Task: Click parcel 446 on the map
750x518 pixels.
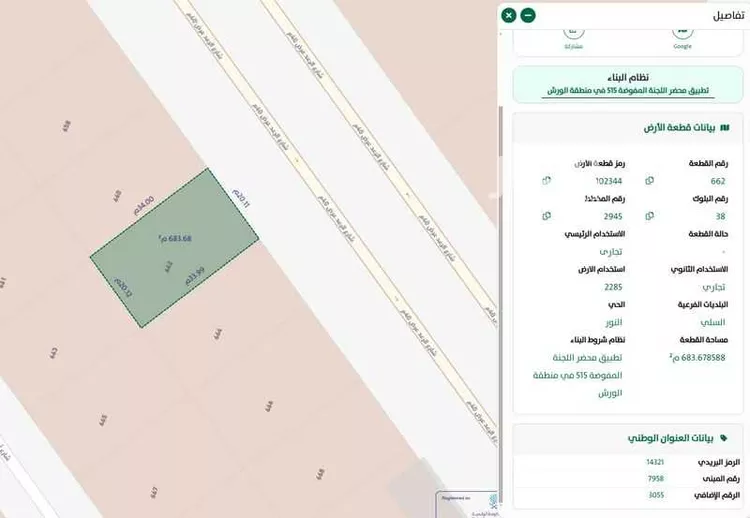Action: click(269, 407)
